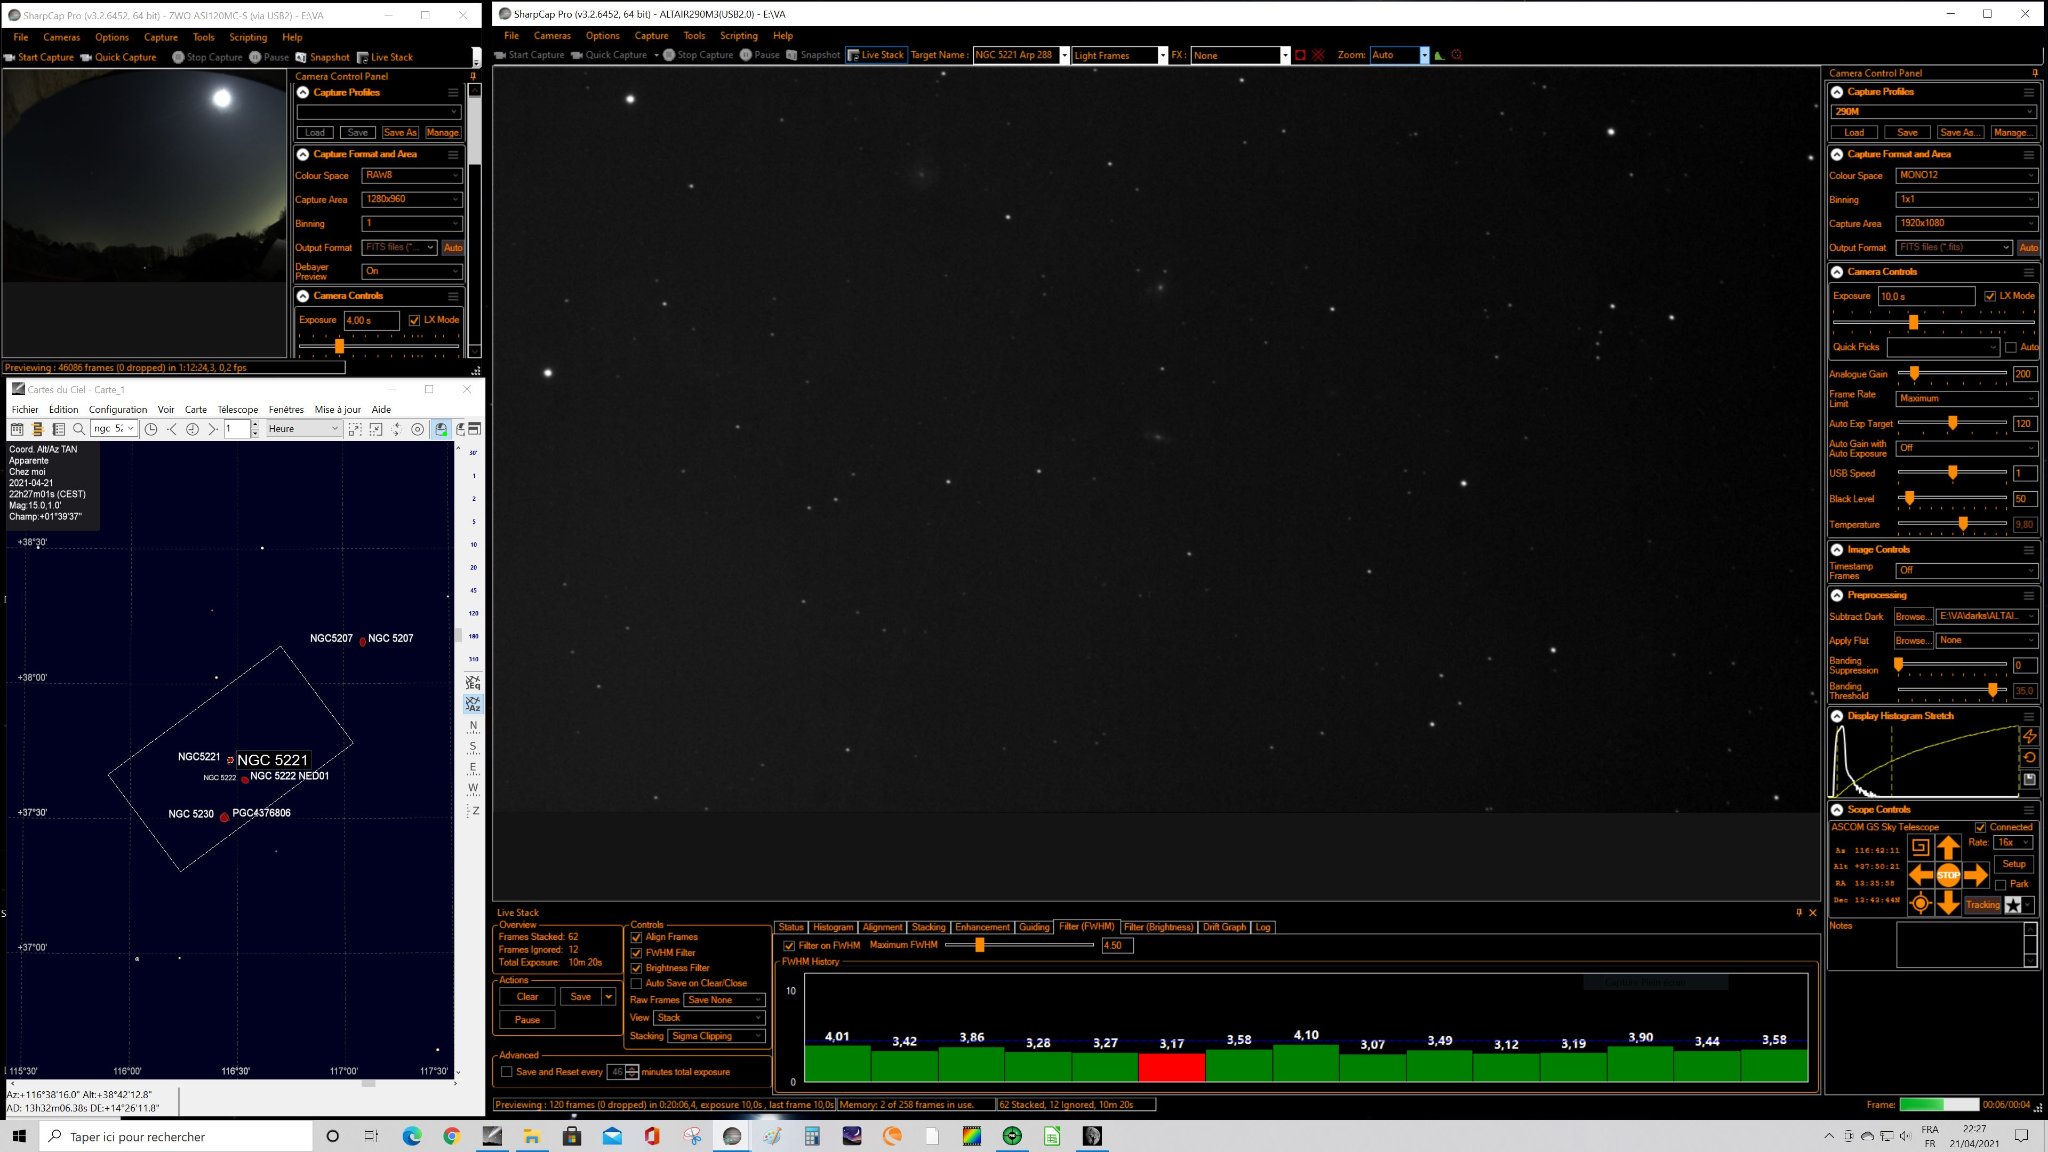Click the histogram auto-stretch lightning bolt icon

click(x=2029, y=737)
